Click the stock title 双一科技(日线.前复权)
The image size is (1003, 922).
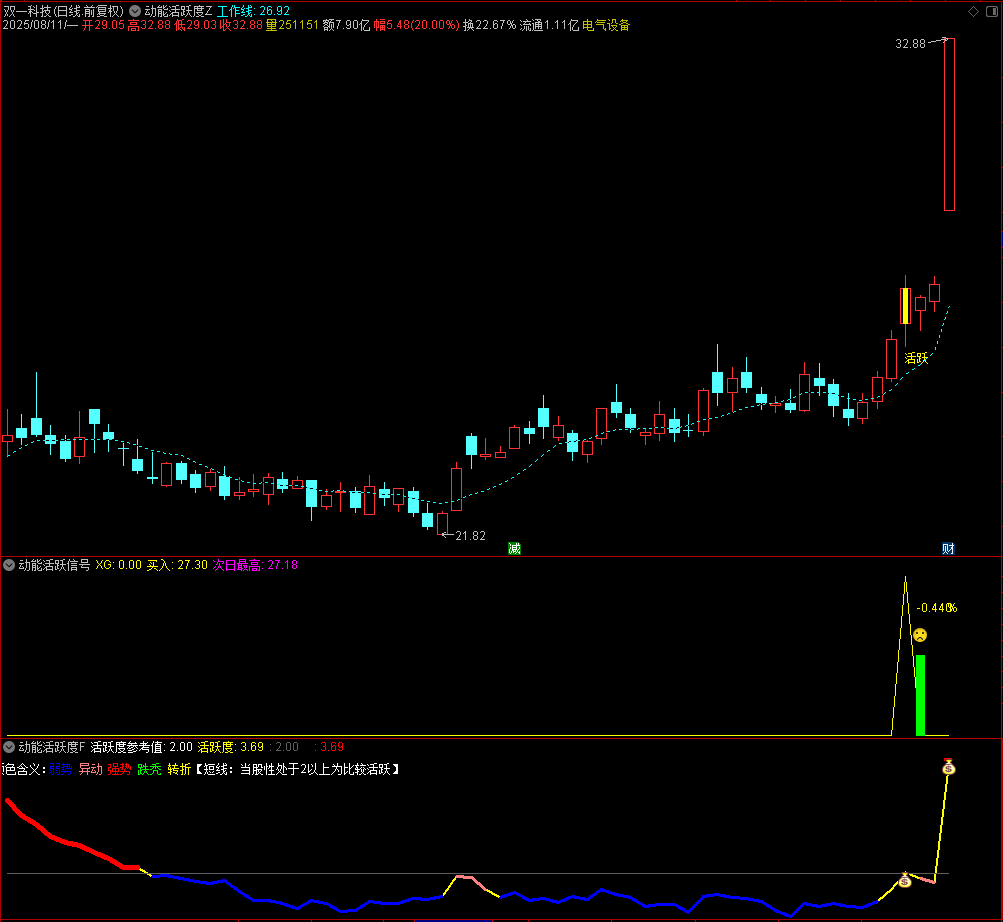63,11
